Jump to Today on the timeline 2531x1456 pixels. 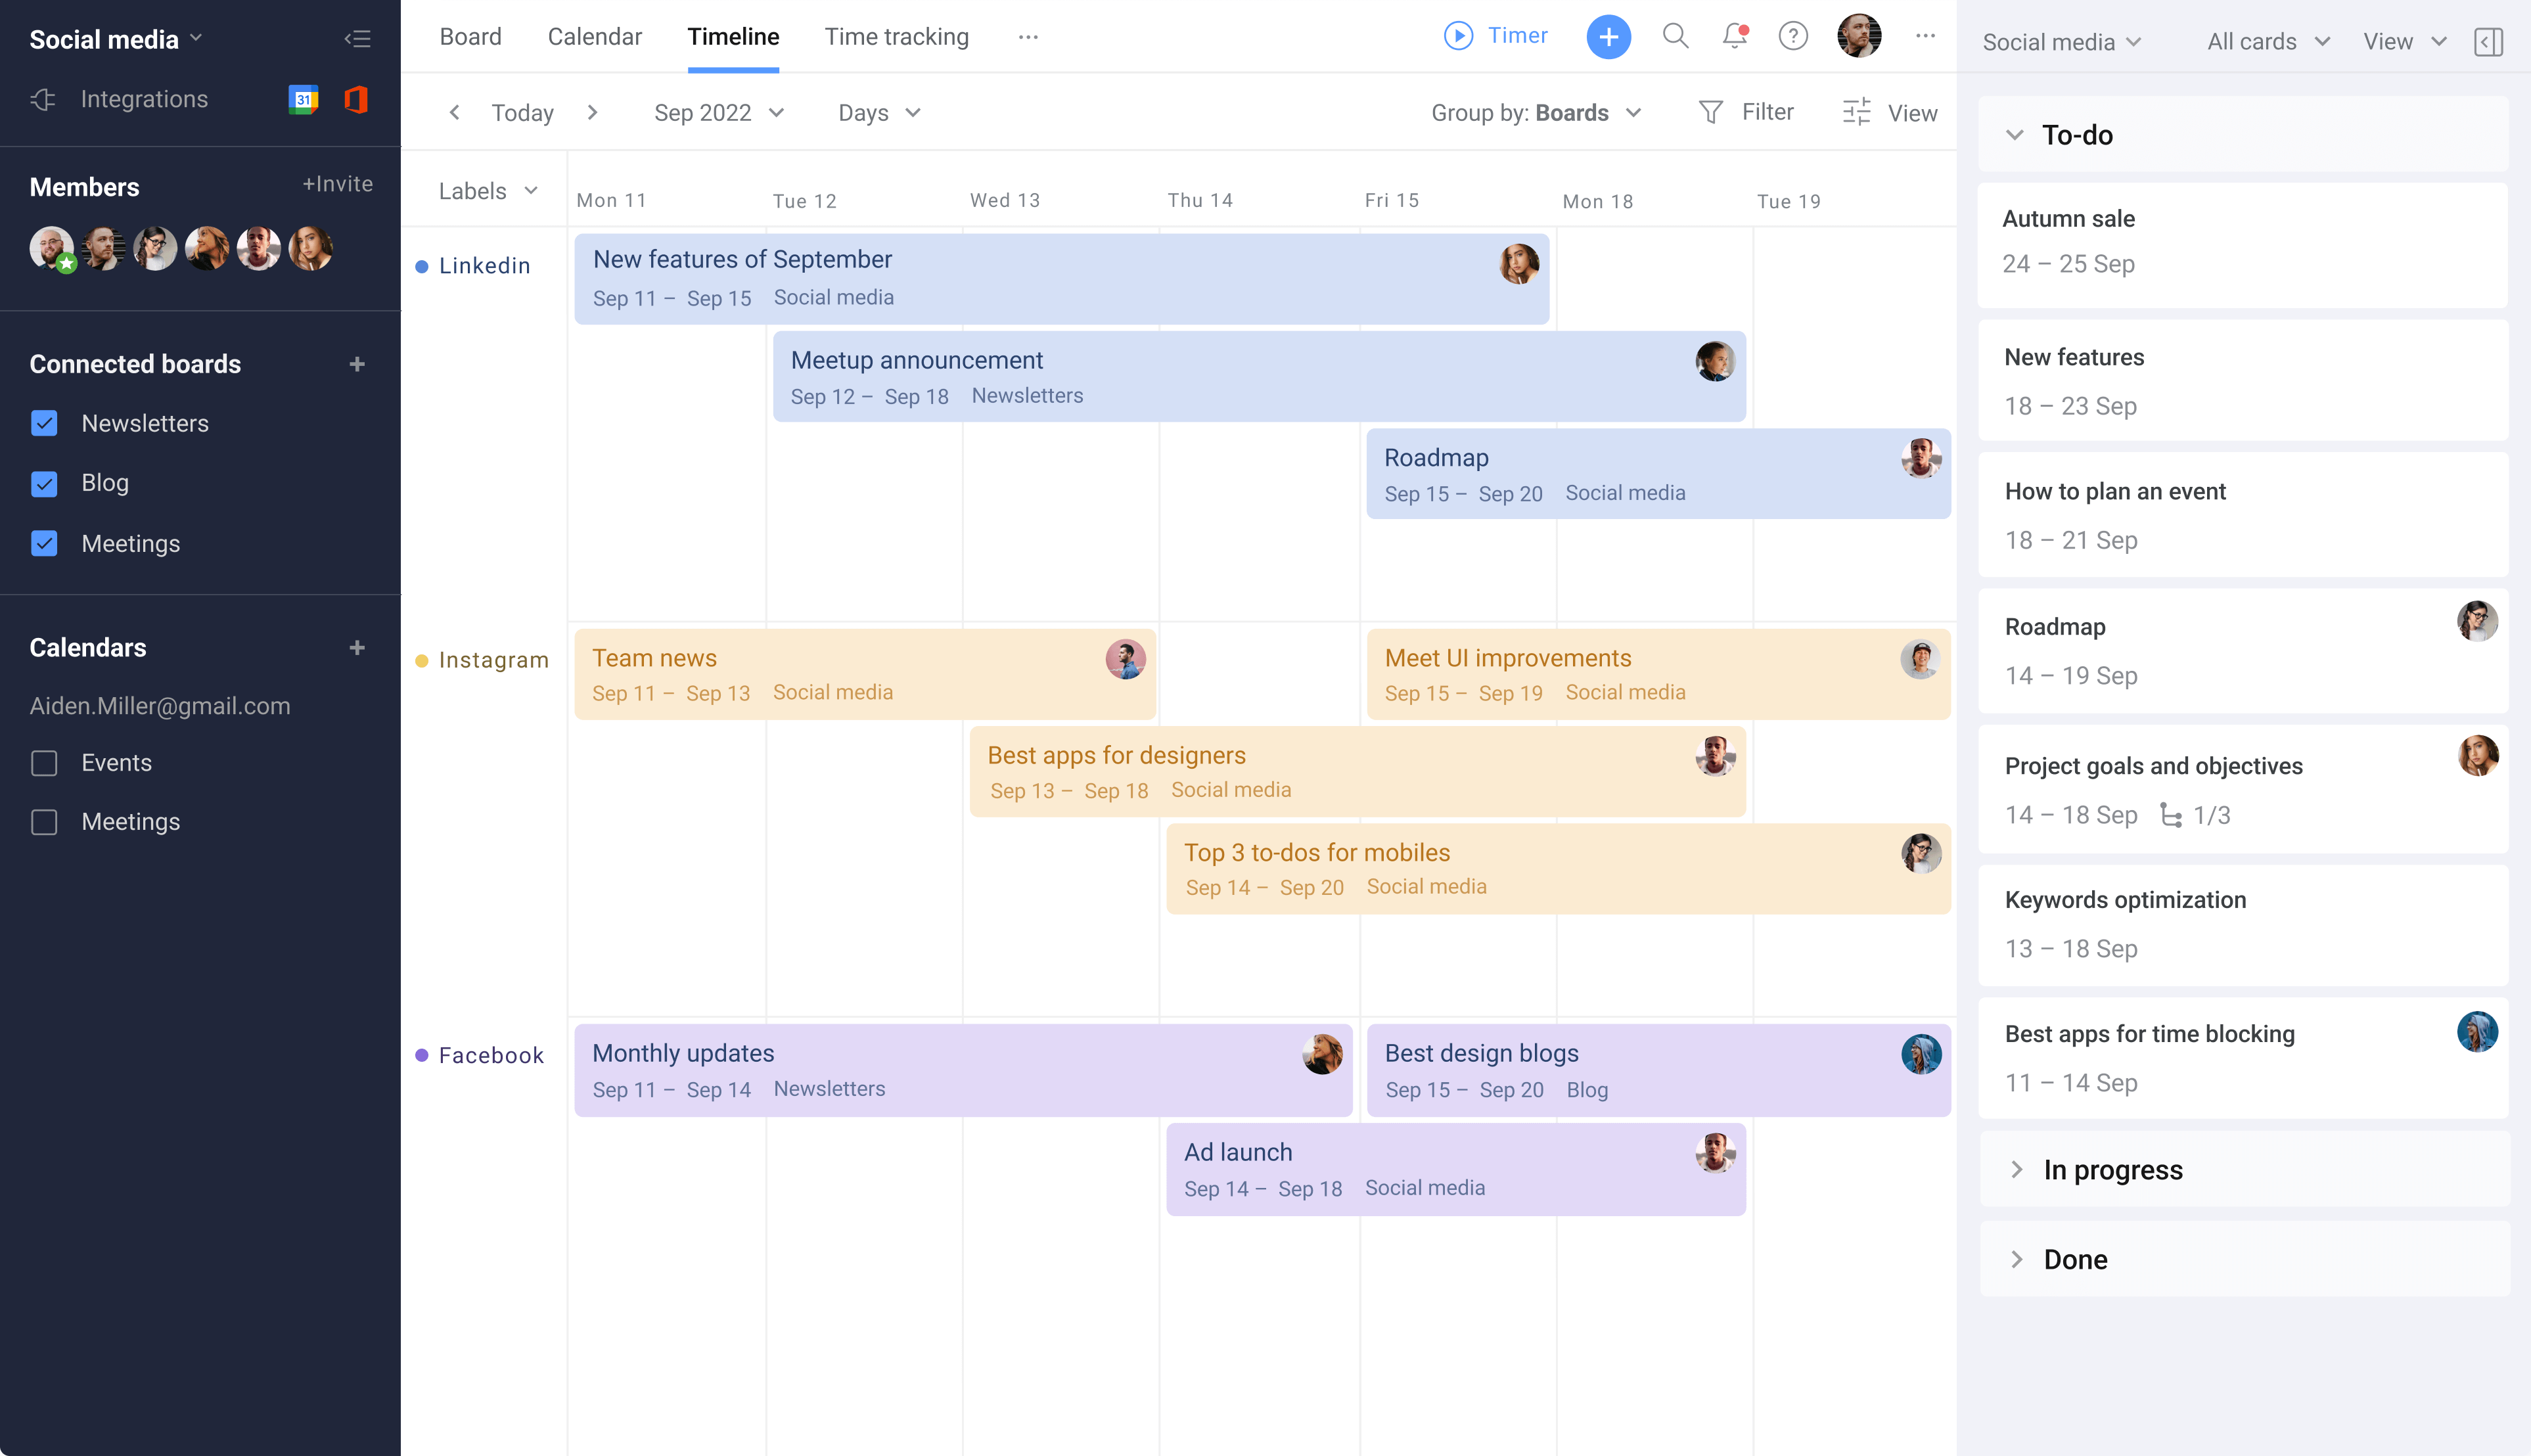coord(522,112)
